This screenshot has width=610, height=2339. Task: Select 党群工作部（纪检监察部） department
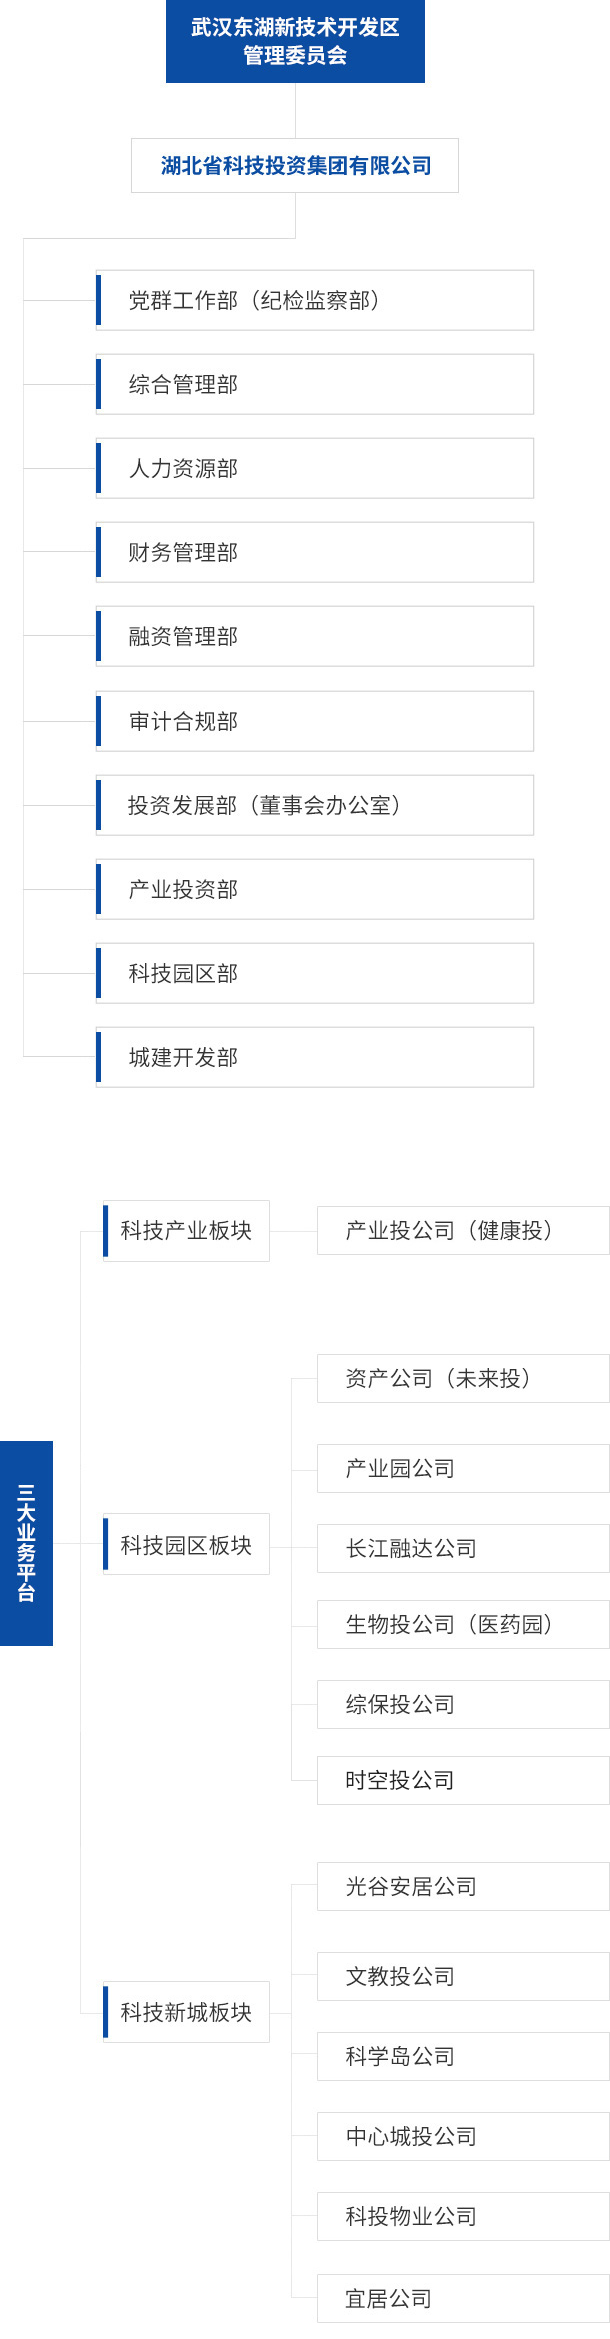click(x=314, y=300)
